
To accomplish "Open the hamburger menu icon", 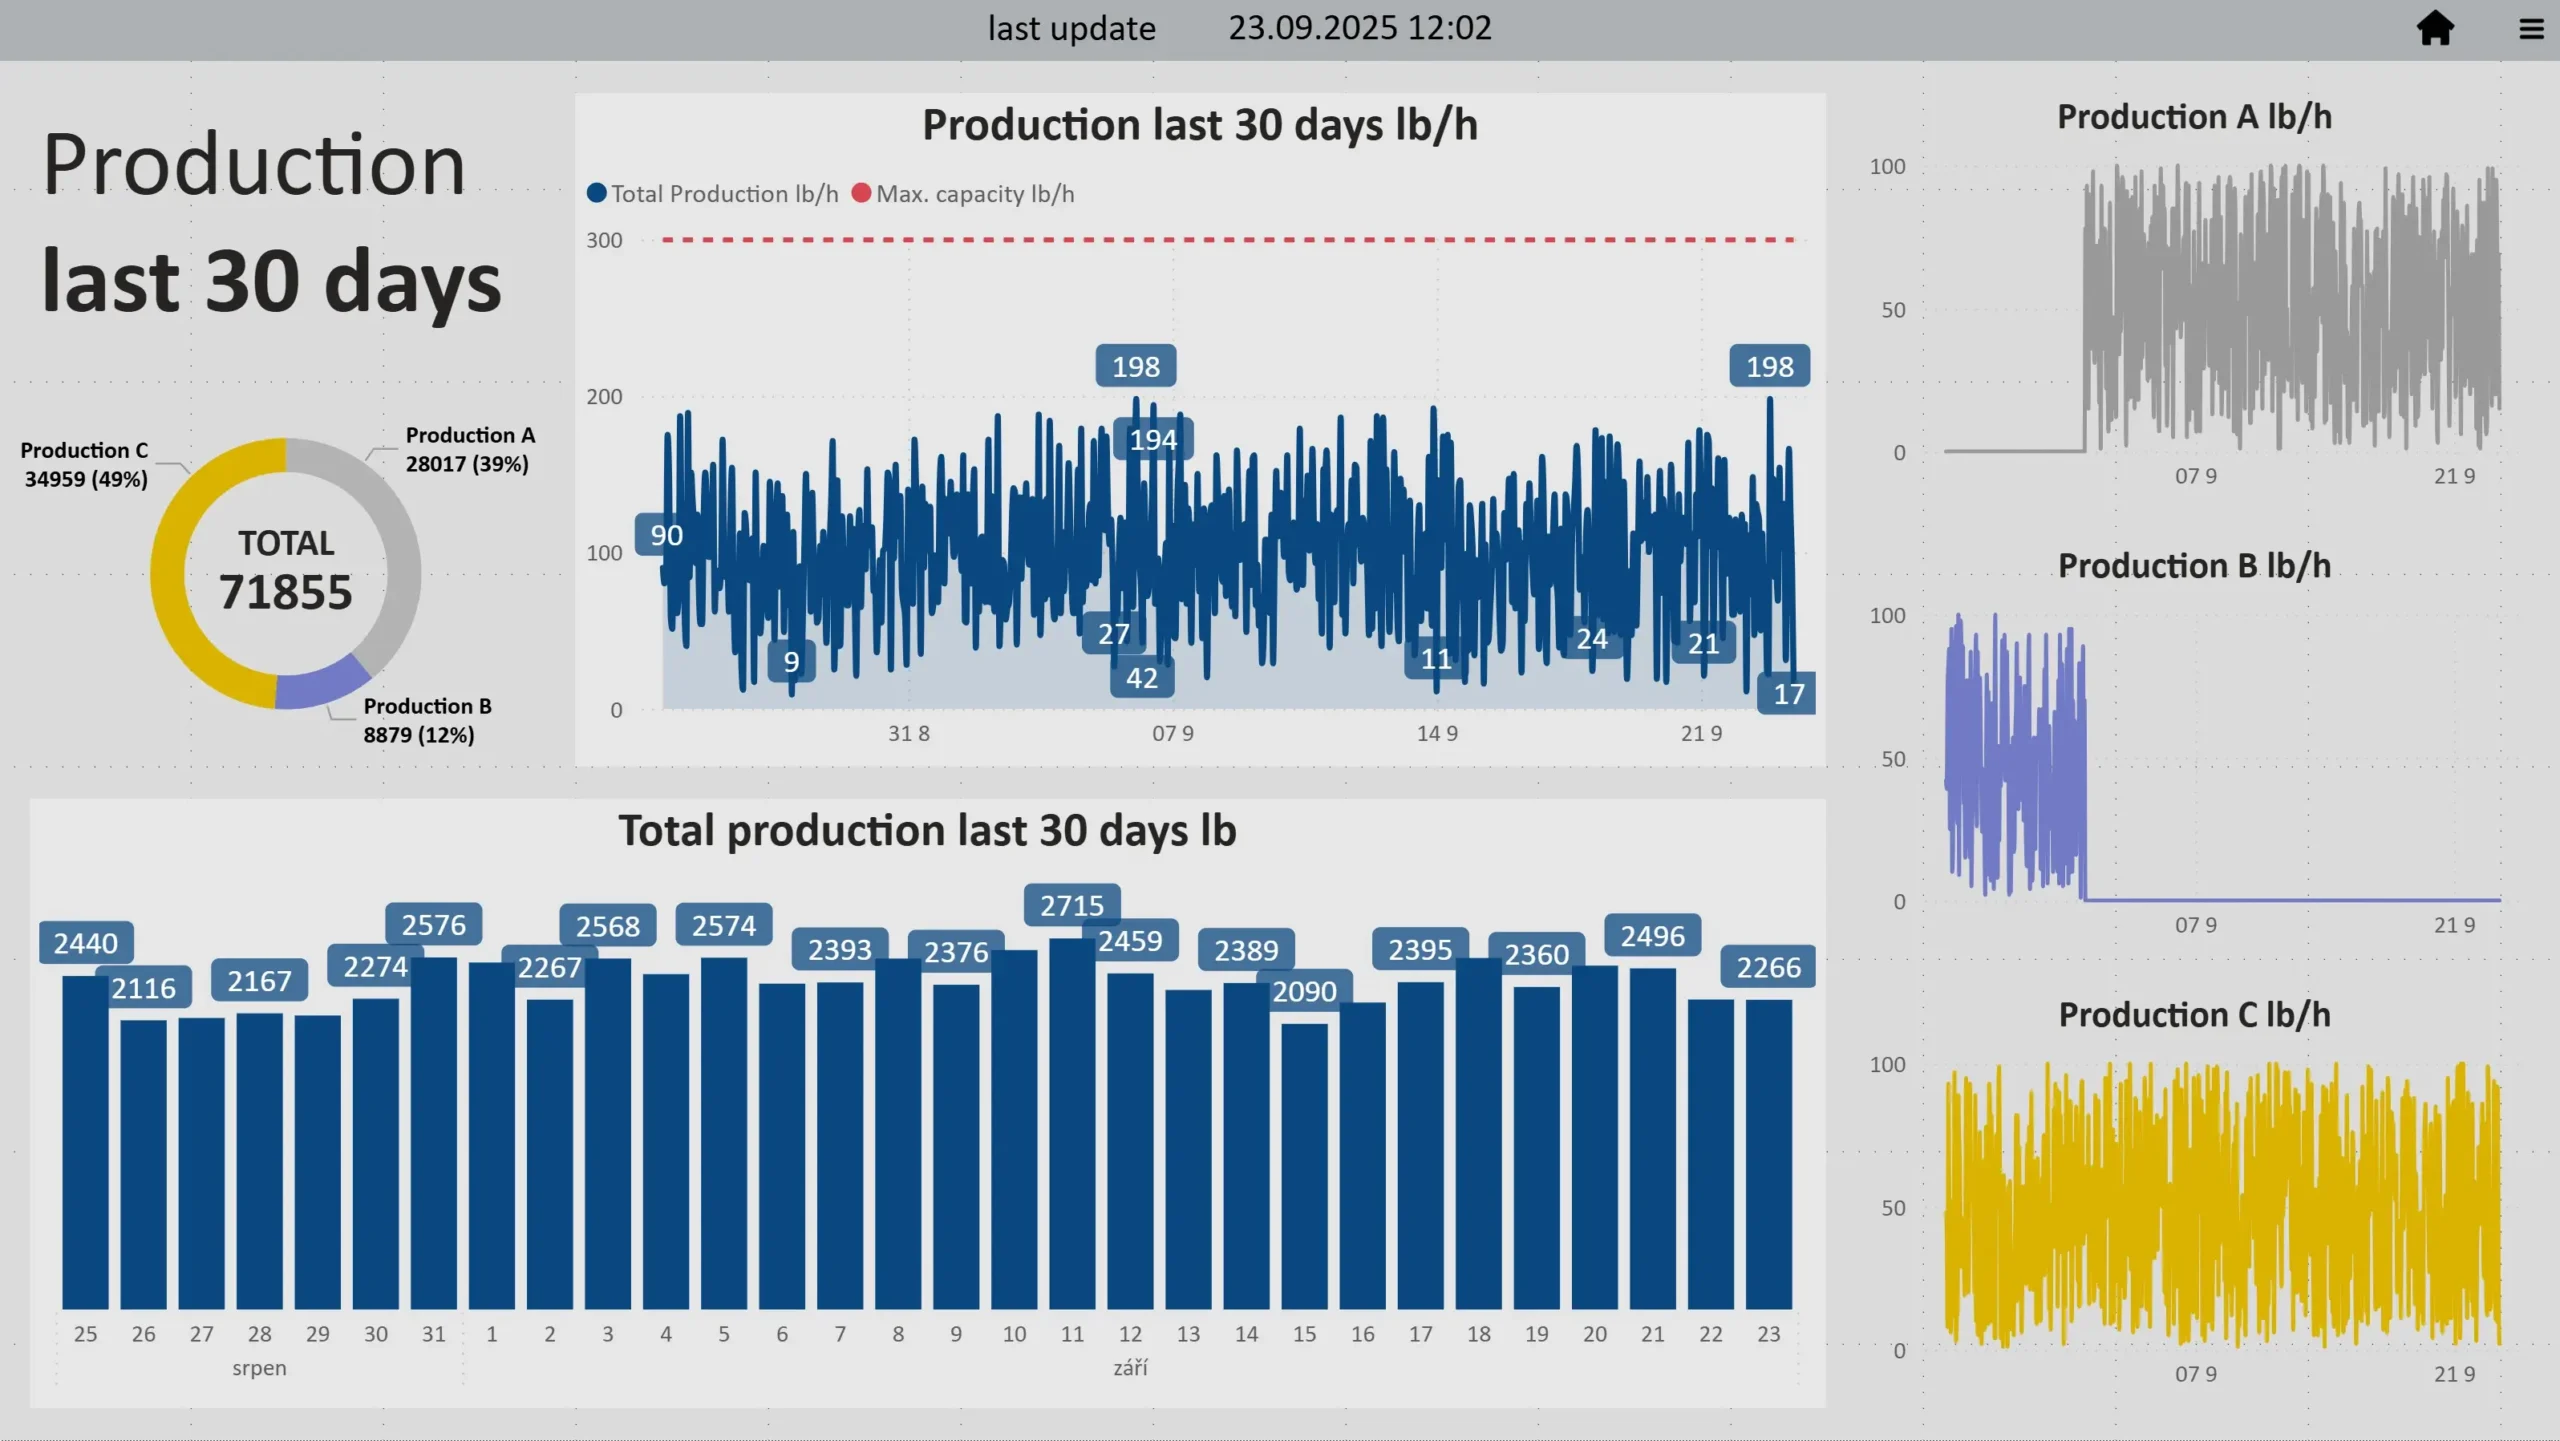I will (x=2531, y=29).
